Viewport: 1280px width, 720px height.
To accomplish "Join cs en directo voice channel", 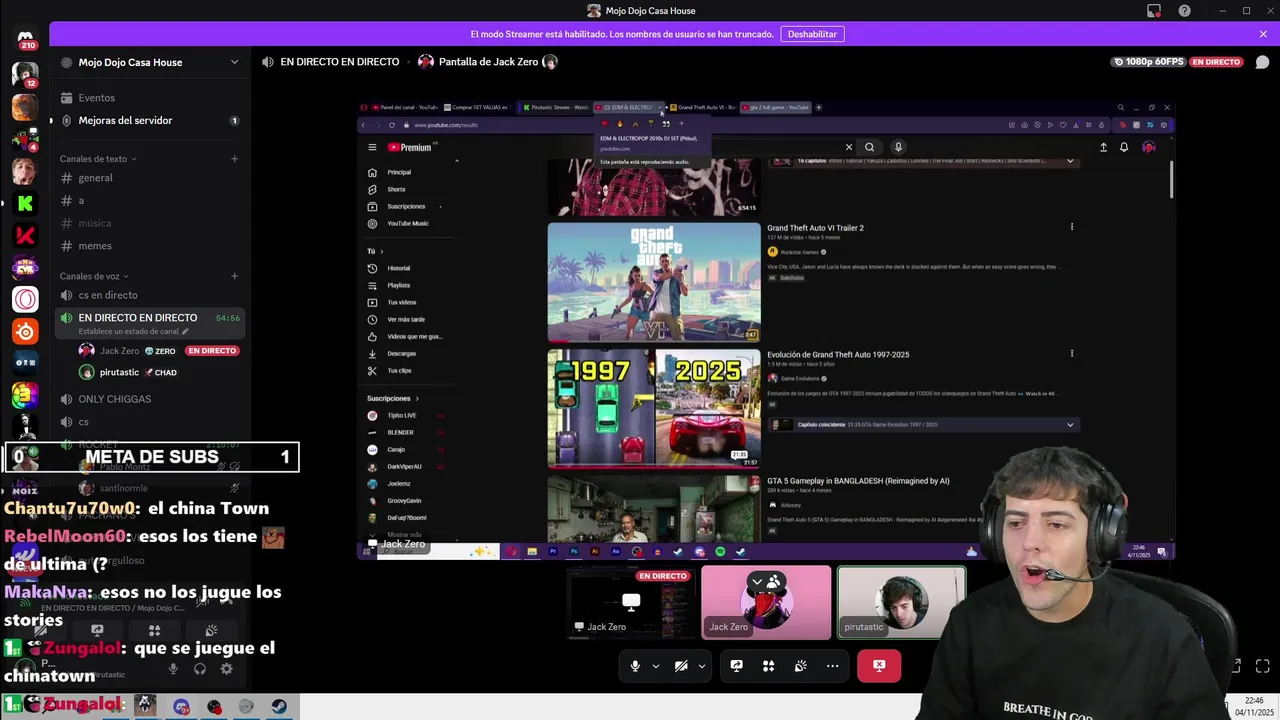I will point(150,295).
